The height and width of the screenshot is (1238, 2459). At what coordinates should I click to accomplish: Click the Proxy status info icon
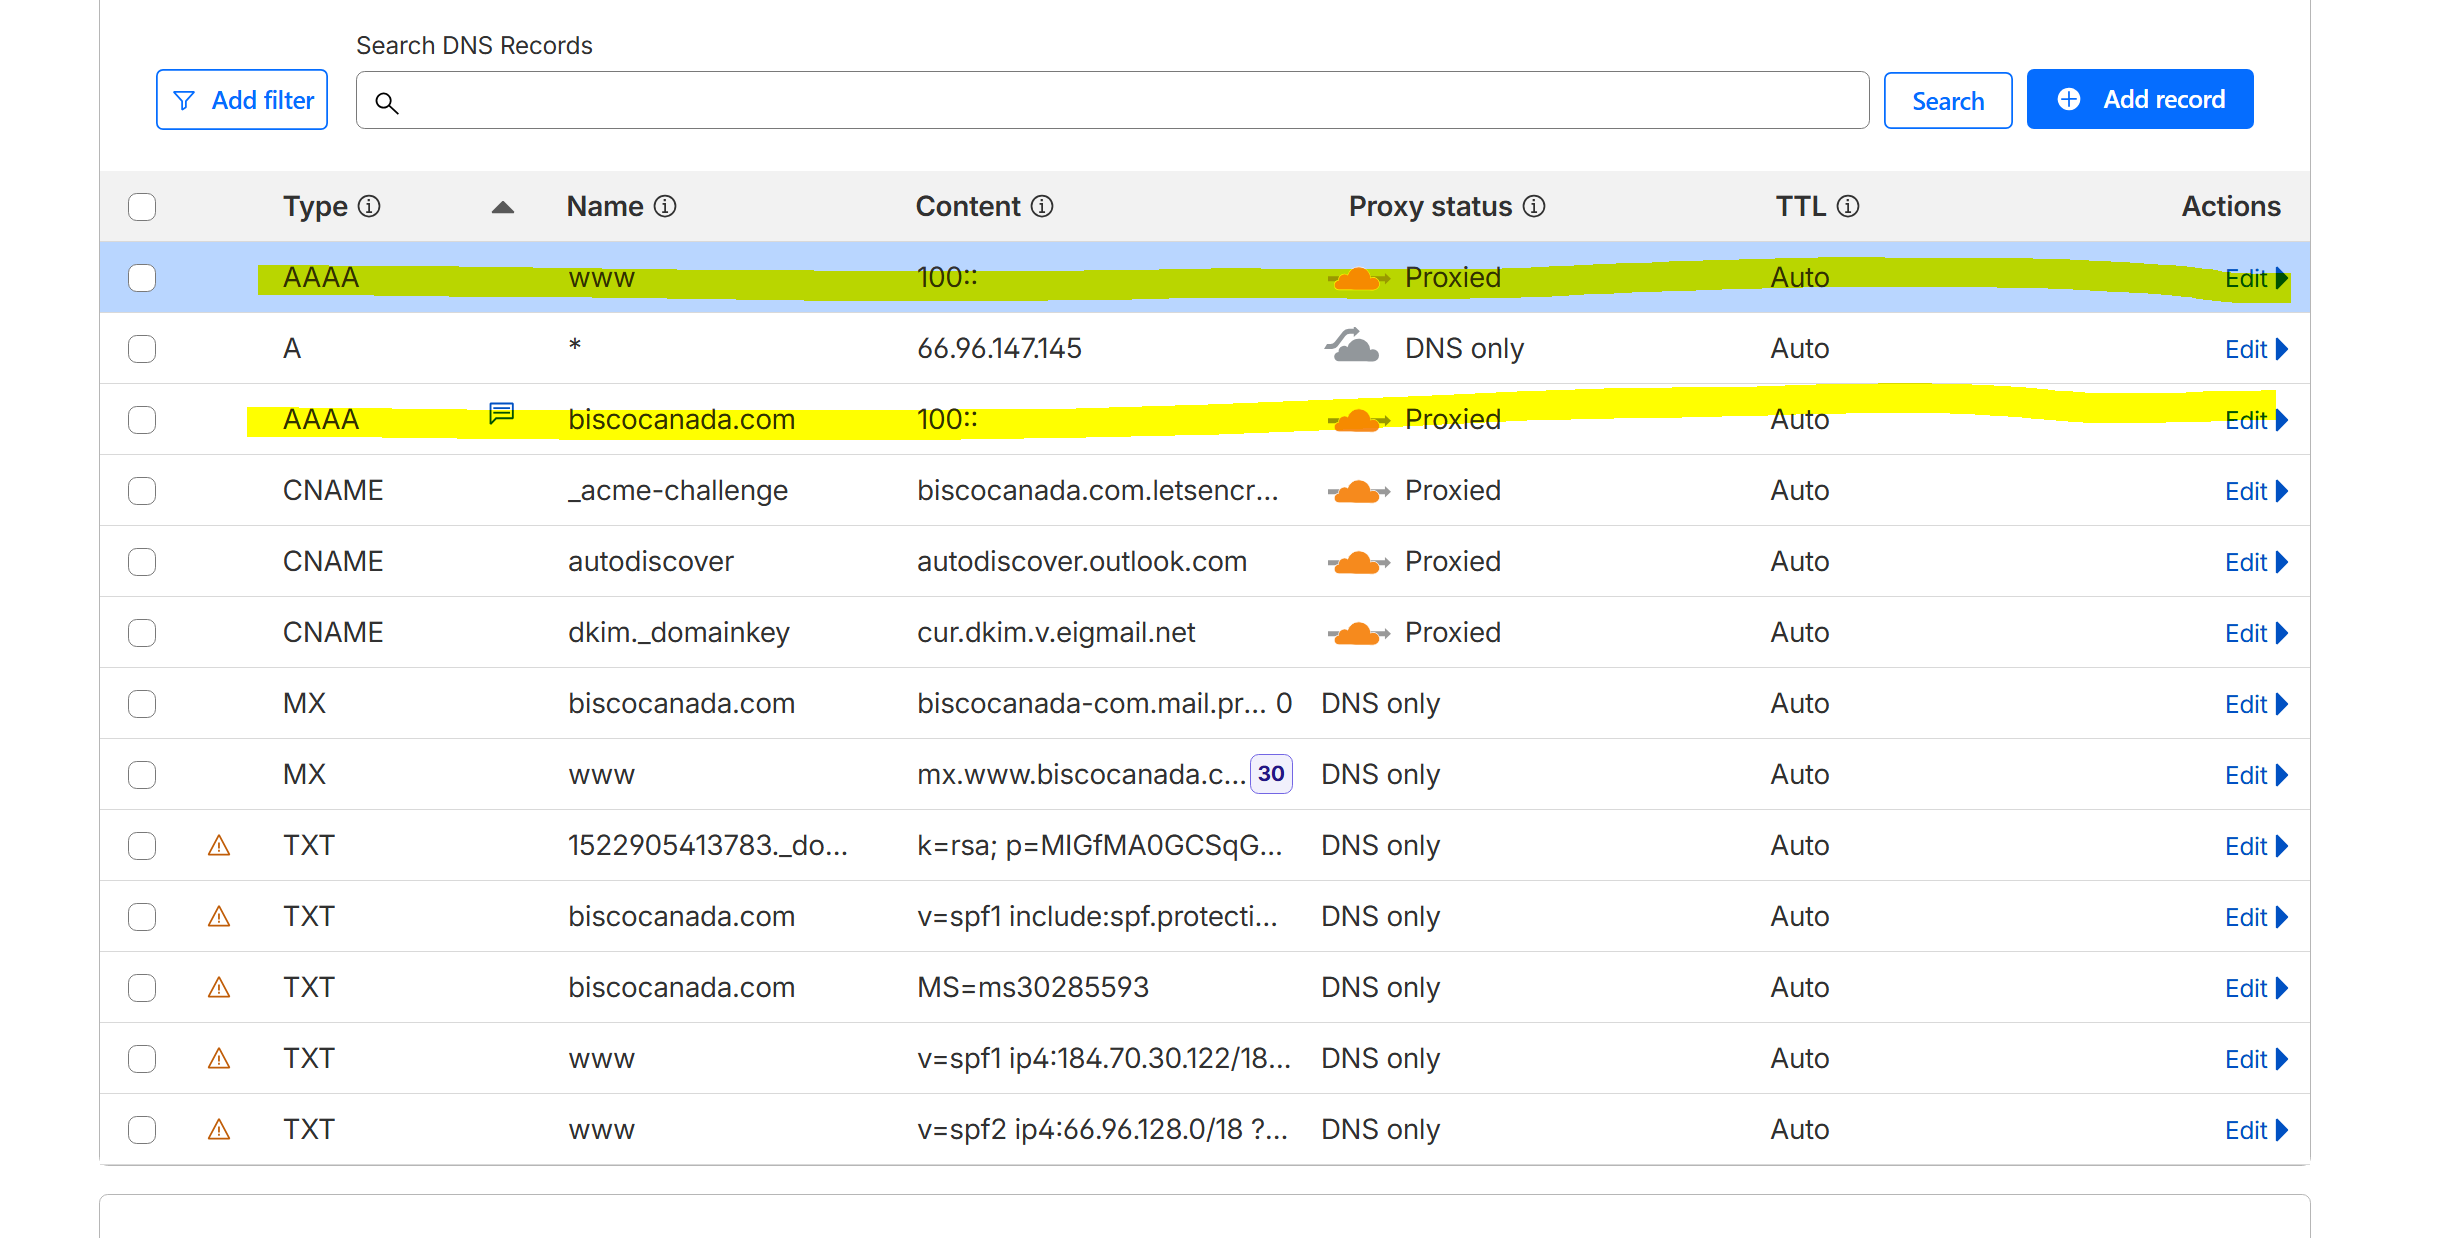tap(1534, 206)
